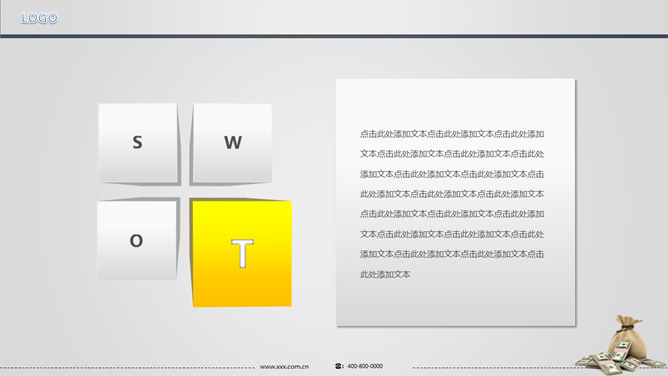The image size is (668, 376).
Task: Select the O tile in SWOT grid
Action: point(137,240)
